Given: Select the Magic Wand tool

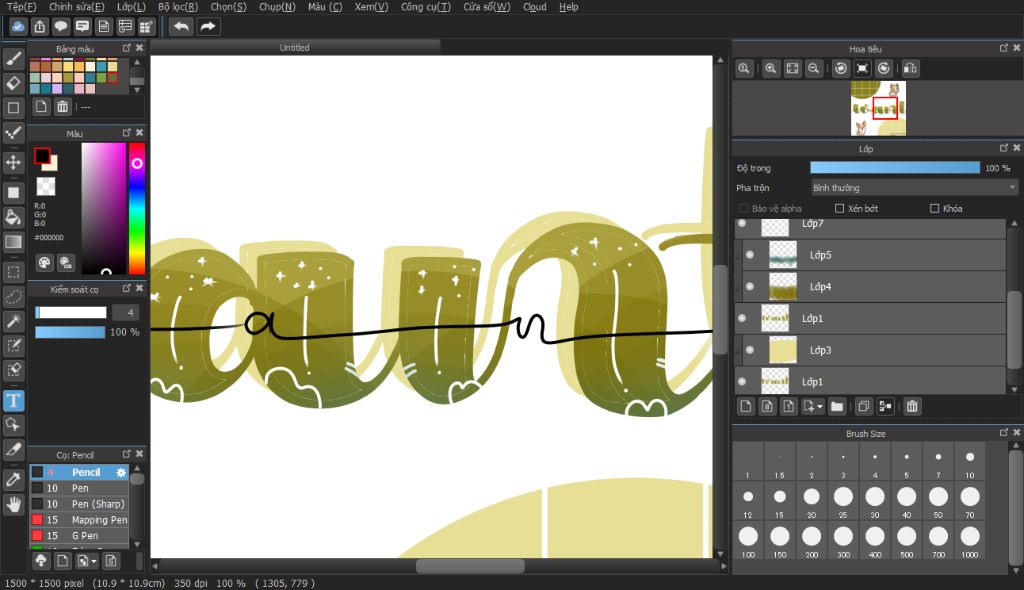Looking at the screenshot, I should click(13, 320).
